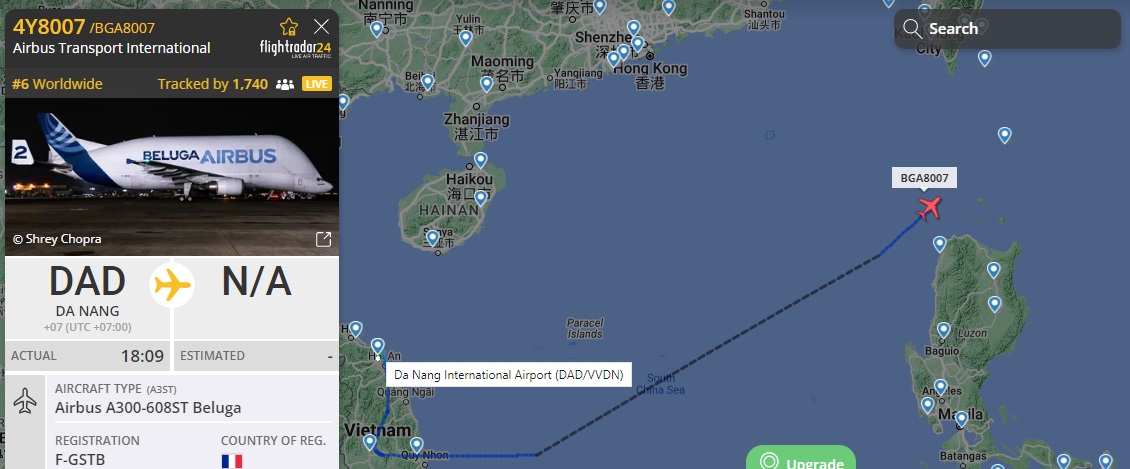Click the red BGA8007 airplane icon on the map

[x=930, y=207]
